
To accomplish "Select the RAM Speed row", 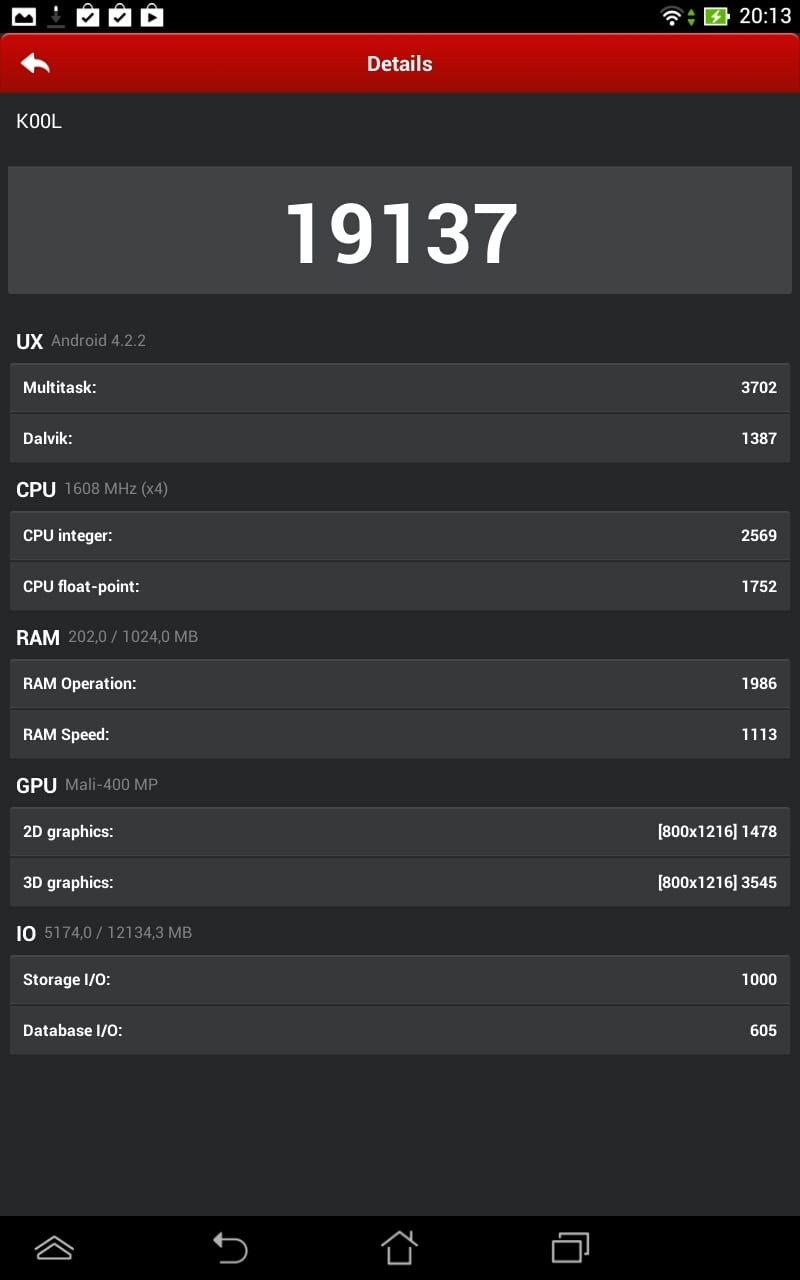I will tap(400, 734).
